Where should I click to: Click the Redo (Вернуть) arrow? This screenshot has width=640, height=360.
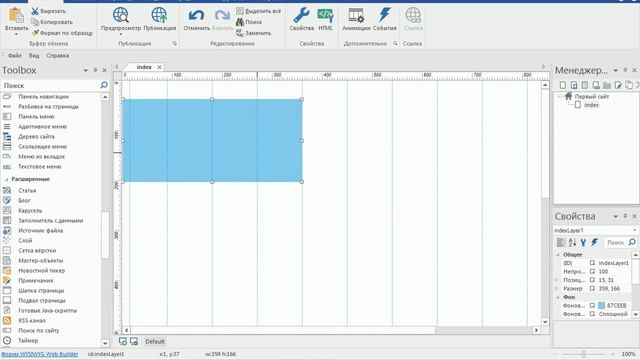[x=222, y=16]
